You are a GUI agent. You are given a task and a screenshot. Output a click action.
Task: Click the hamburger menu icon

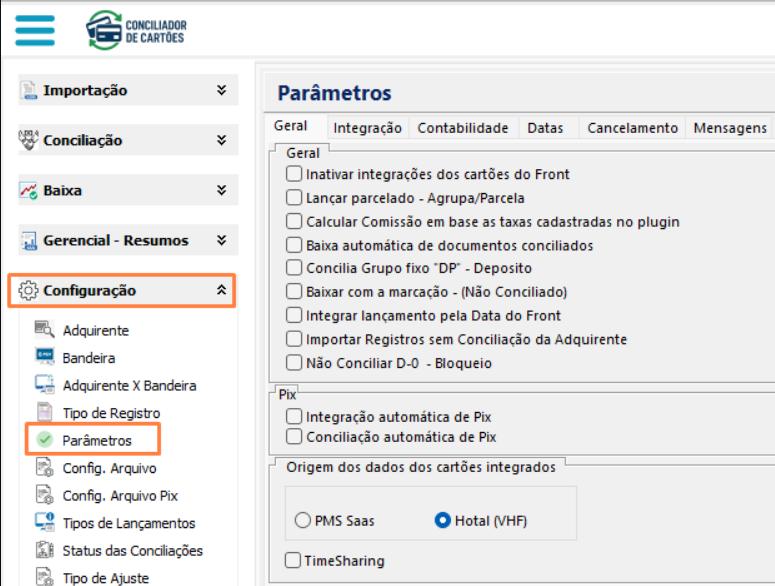(x=35, y=27)
